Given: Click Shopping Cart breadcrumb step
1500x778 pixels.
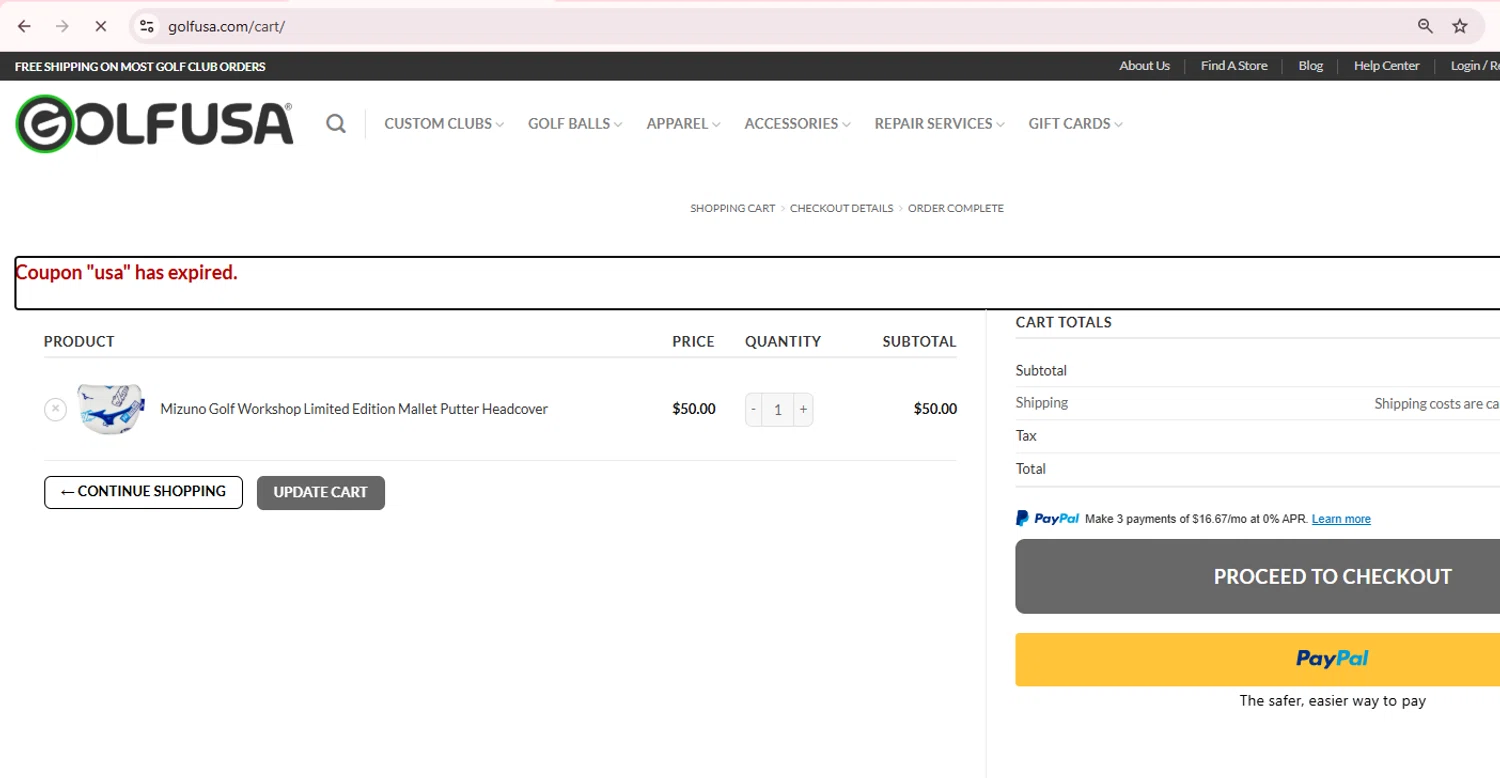Looking at the screenshot, I should point(732,208).
